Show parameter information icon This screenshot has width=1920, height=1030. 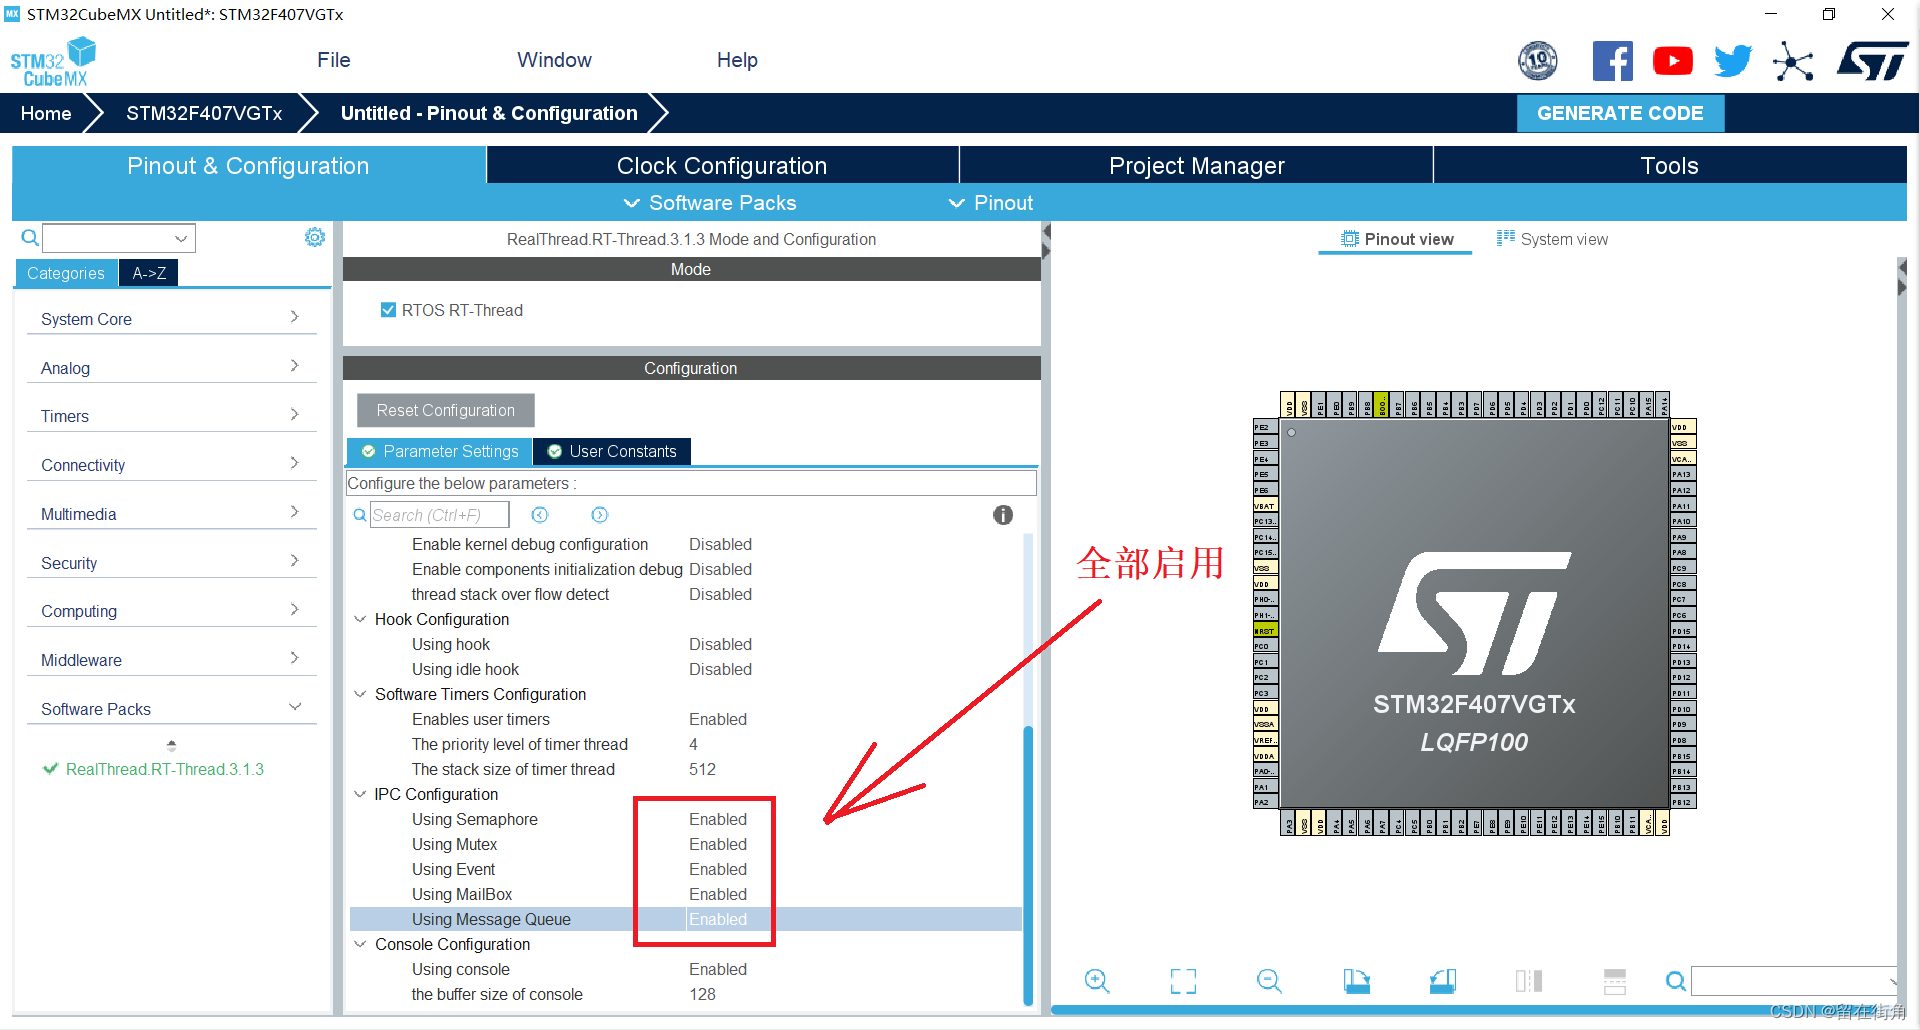point(1003,515)
